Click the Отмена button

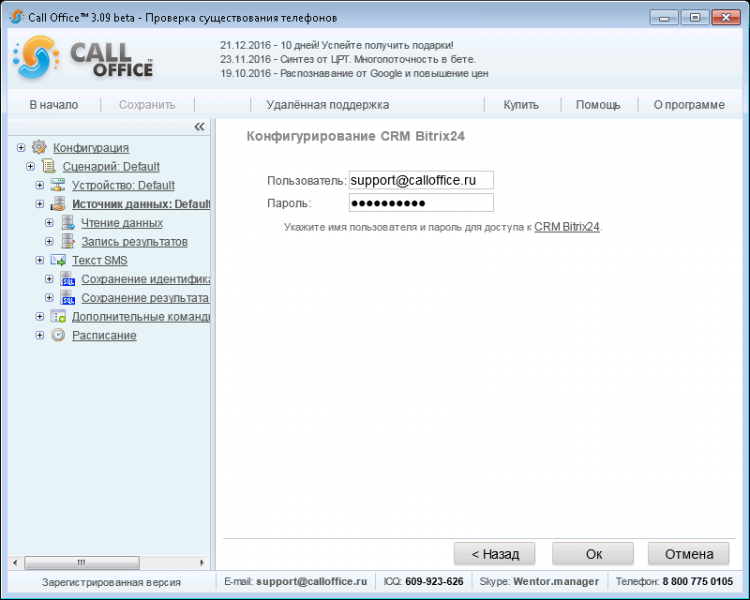689,554
